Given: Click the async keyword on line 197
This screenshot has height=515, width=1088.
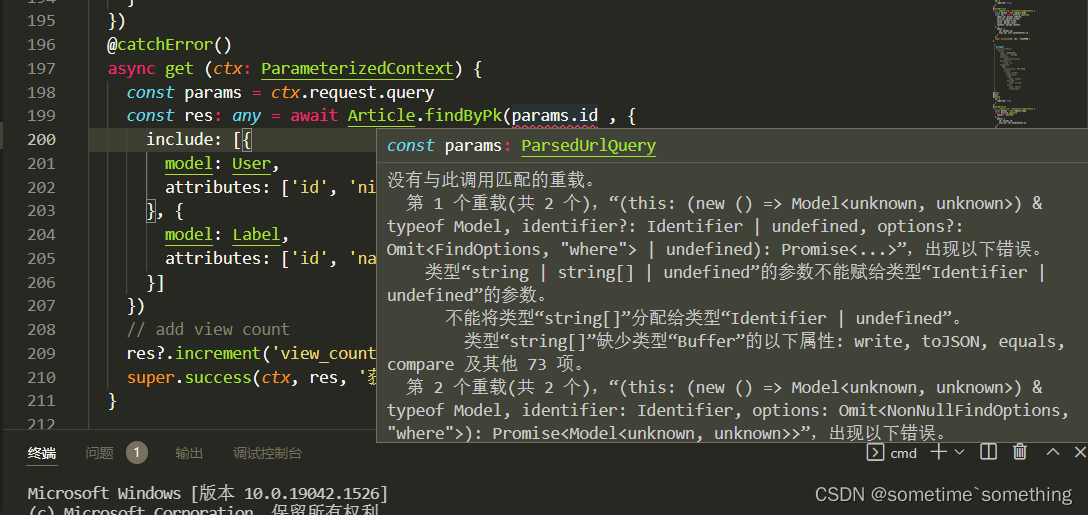Looking at the screenshot, I should click(132, 69).
